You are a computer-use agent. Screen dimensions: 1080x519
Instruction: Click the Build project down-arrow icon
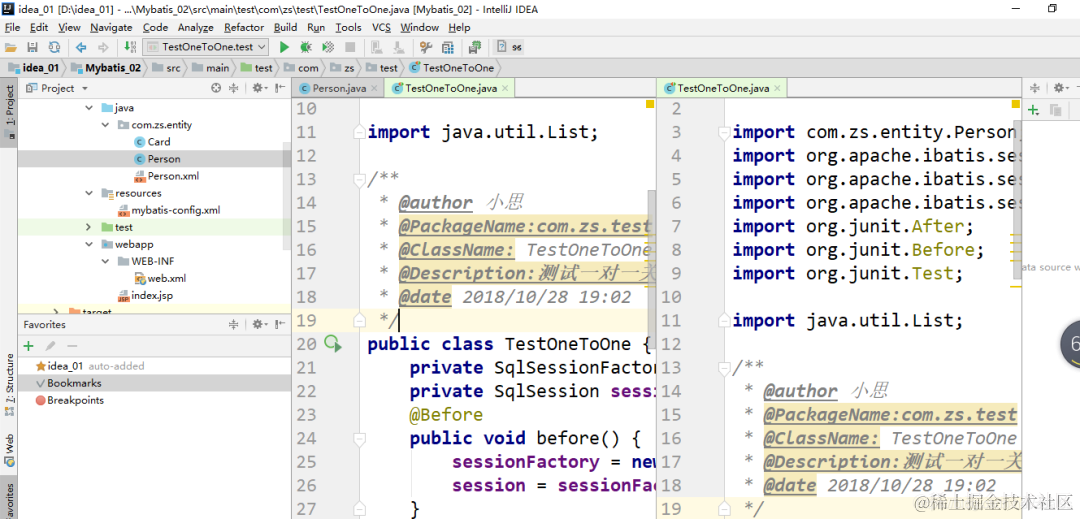(129, 47)
